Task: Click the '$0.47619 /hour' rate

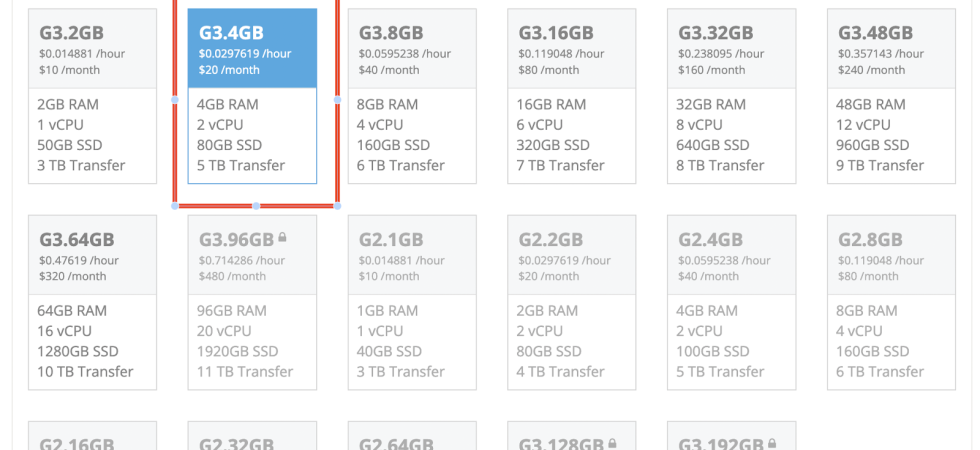Action: [79, 260]
